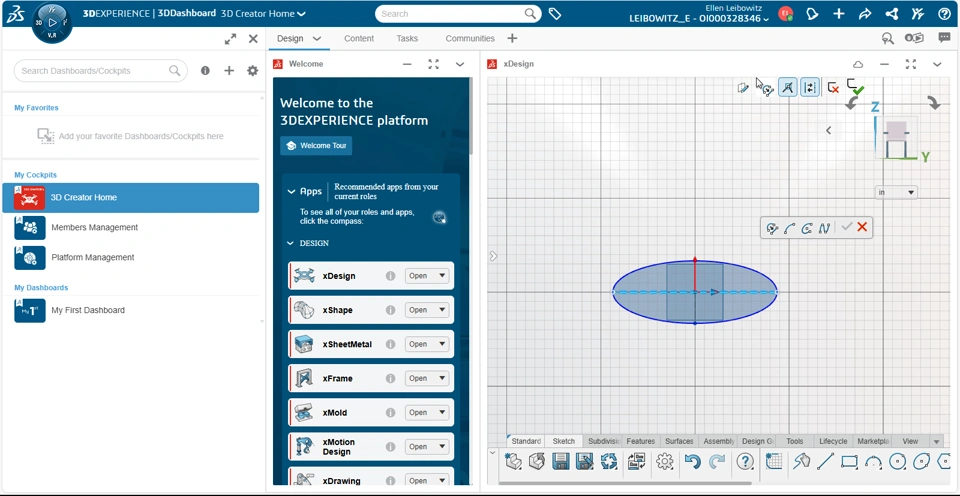Switch to the Tasks tab
Screen dimensions: 960x496
coord(407,38)
